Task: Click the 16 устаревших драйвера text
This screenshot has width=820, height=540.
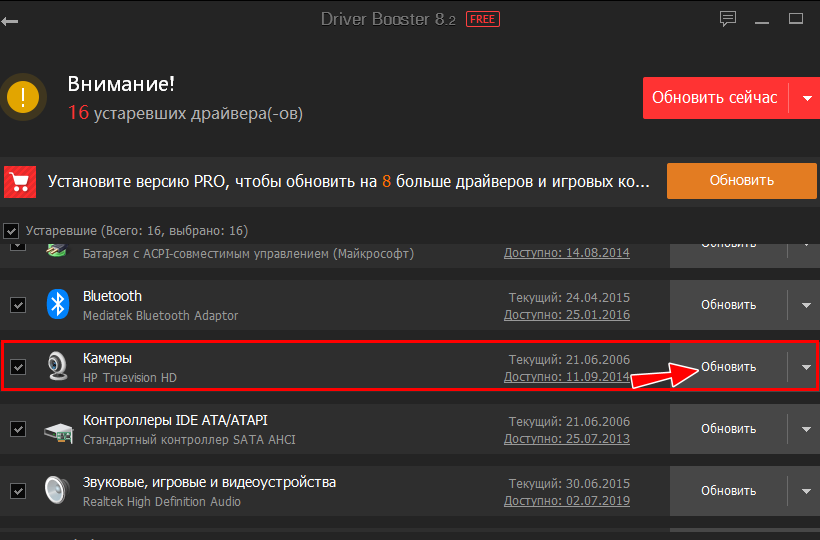Action: (185, 113)
